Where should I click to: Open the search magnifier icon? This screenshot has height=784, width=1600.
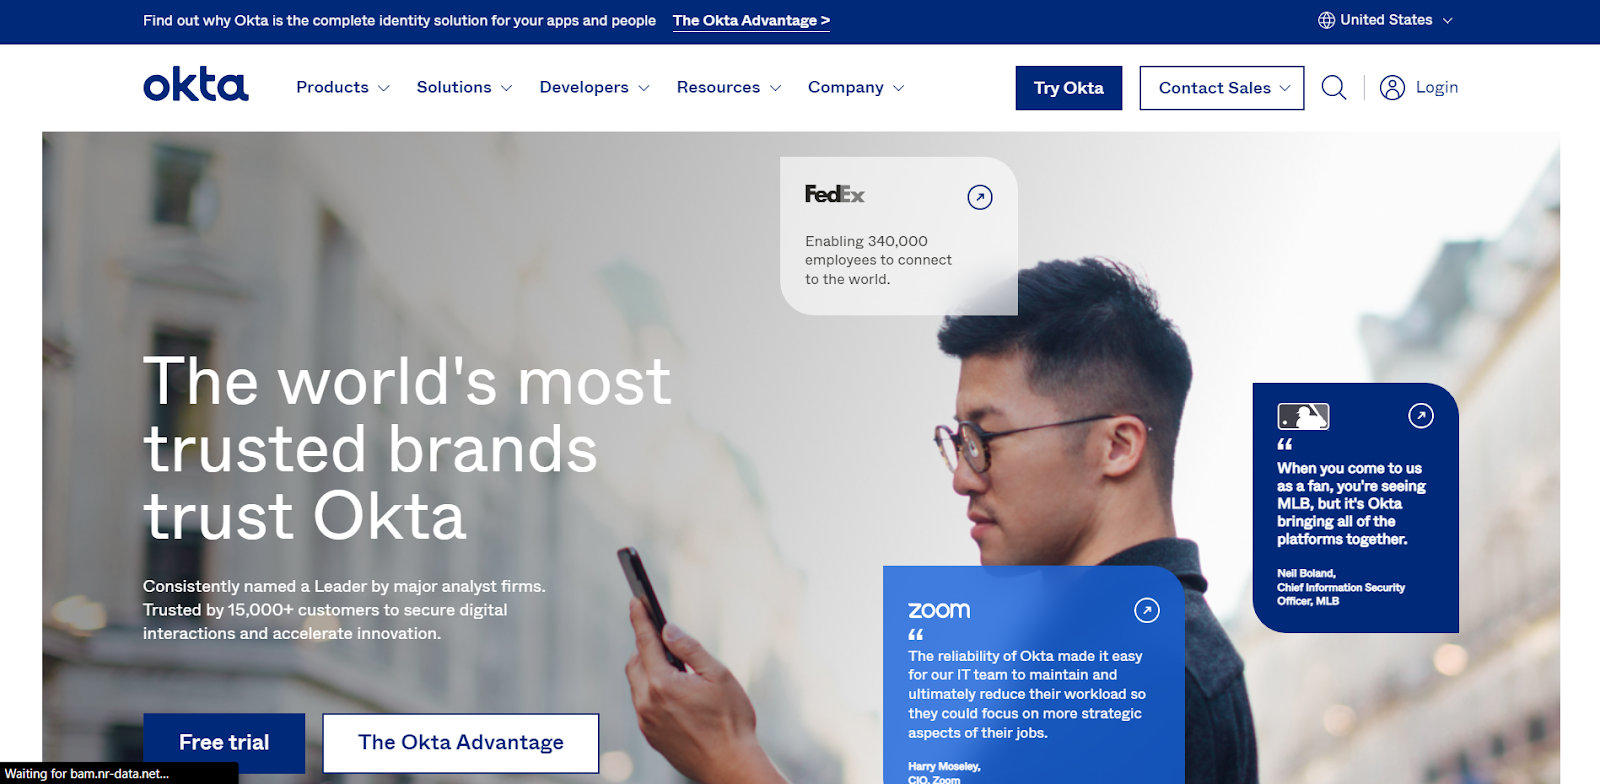1334,88
